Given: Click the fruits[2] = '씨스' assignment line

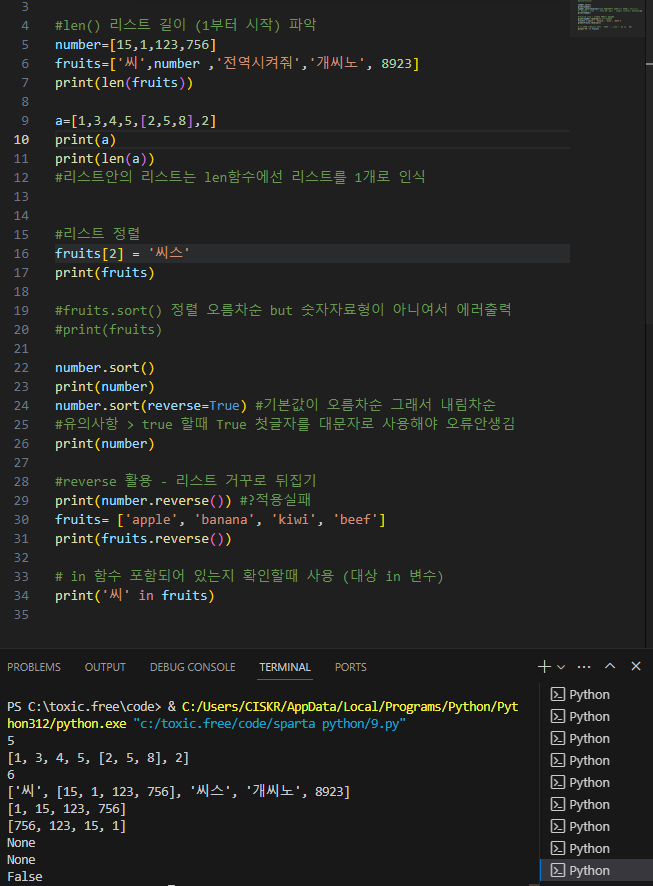Looking at the screenshot, I should coord(123,254).
